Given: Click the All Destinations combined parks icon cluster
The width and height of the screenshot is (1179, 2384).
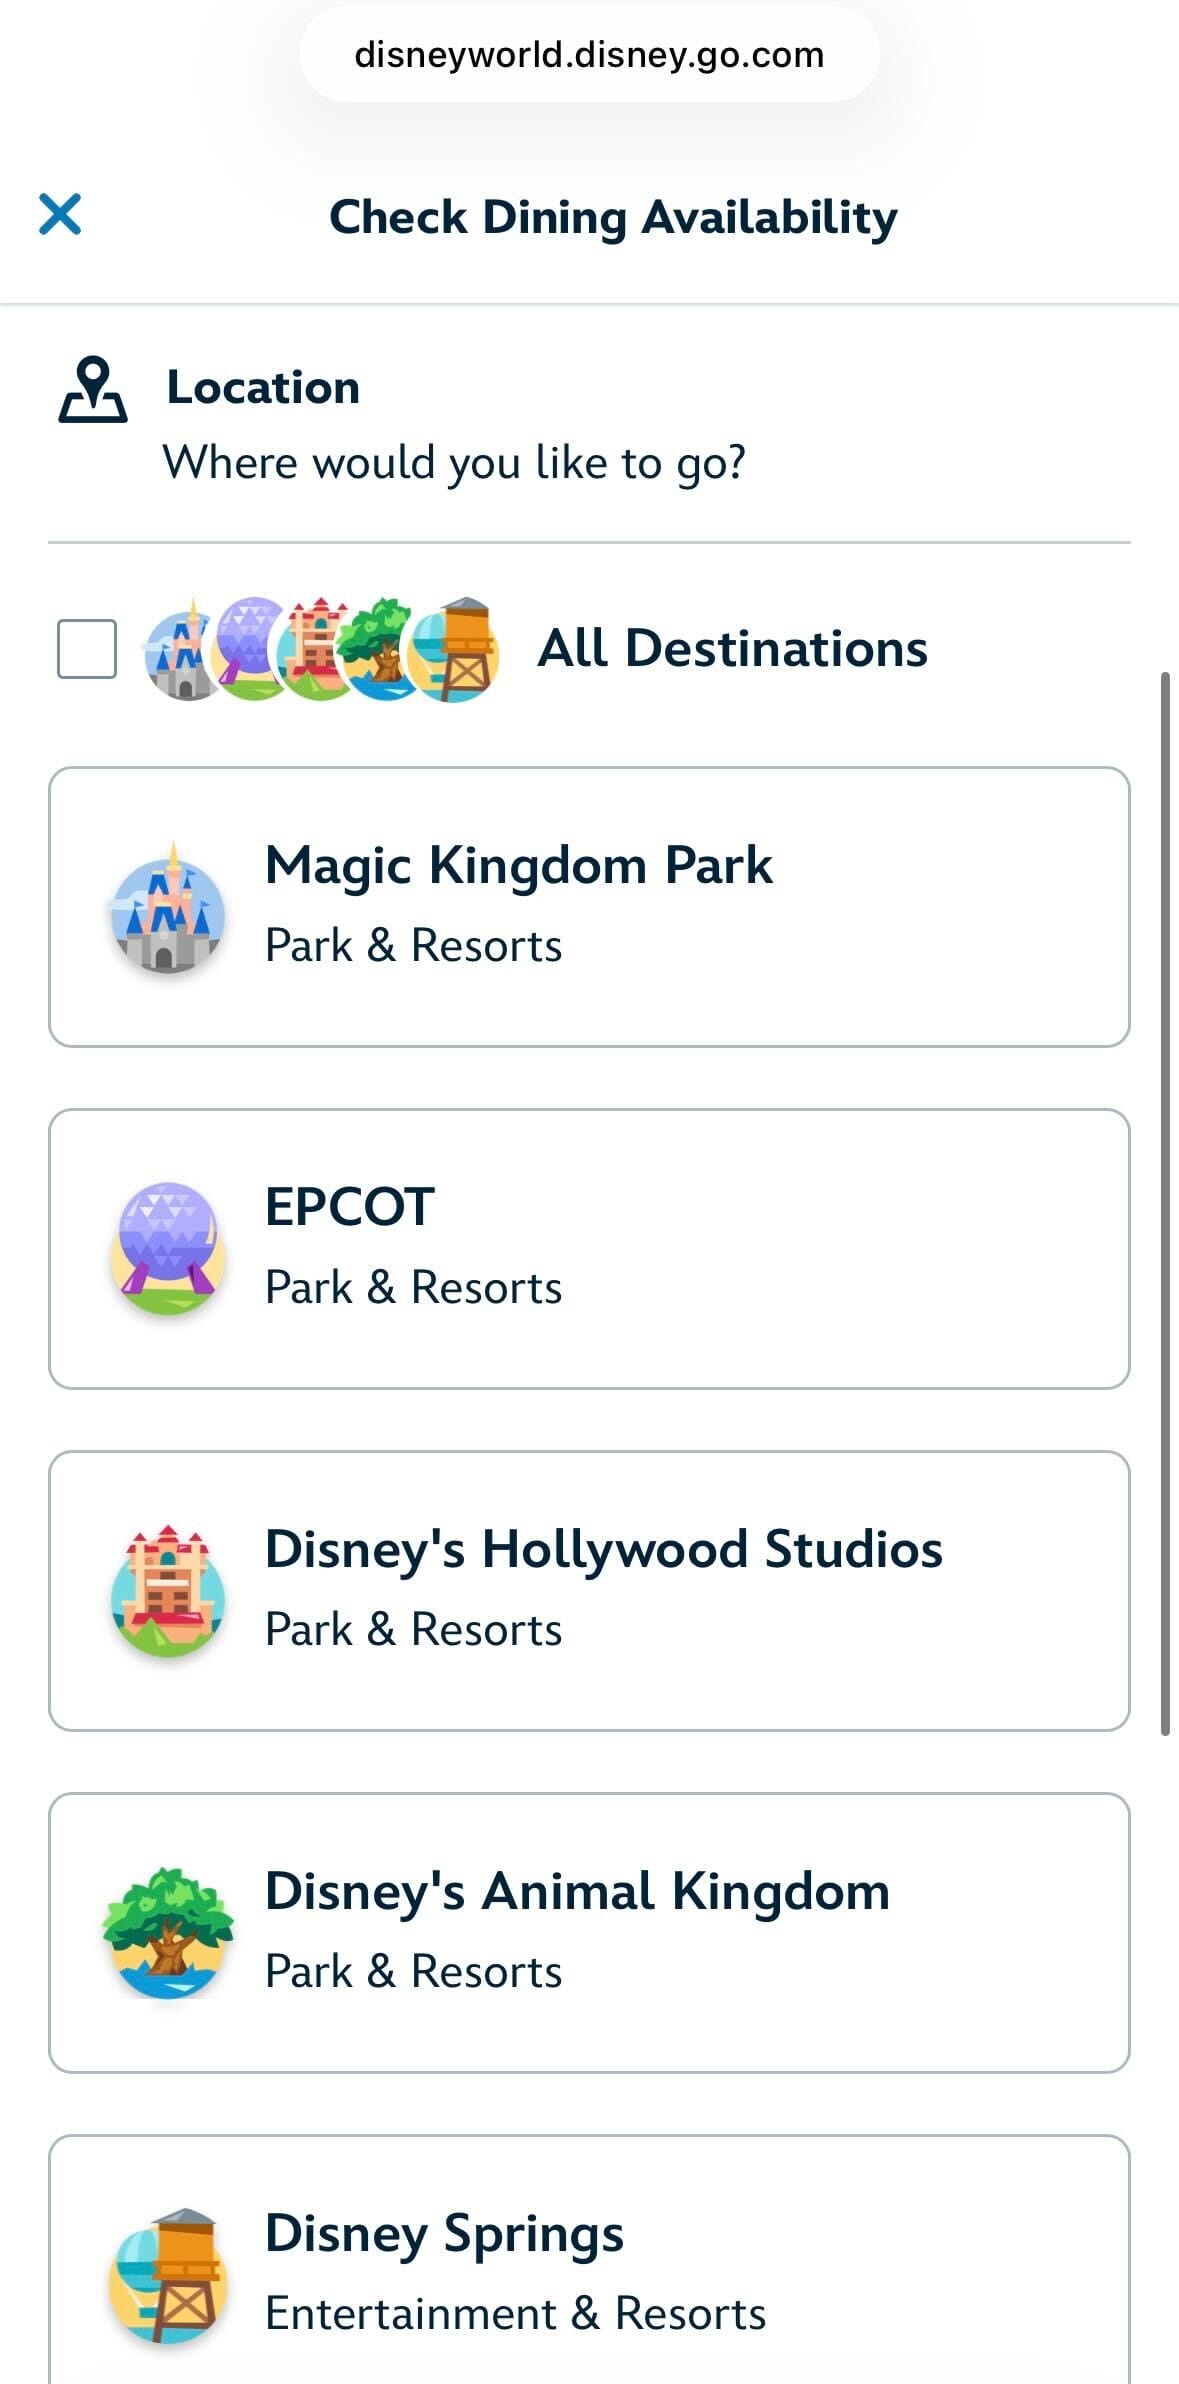Looking at the screenshot, I should [320, 649].
